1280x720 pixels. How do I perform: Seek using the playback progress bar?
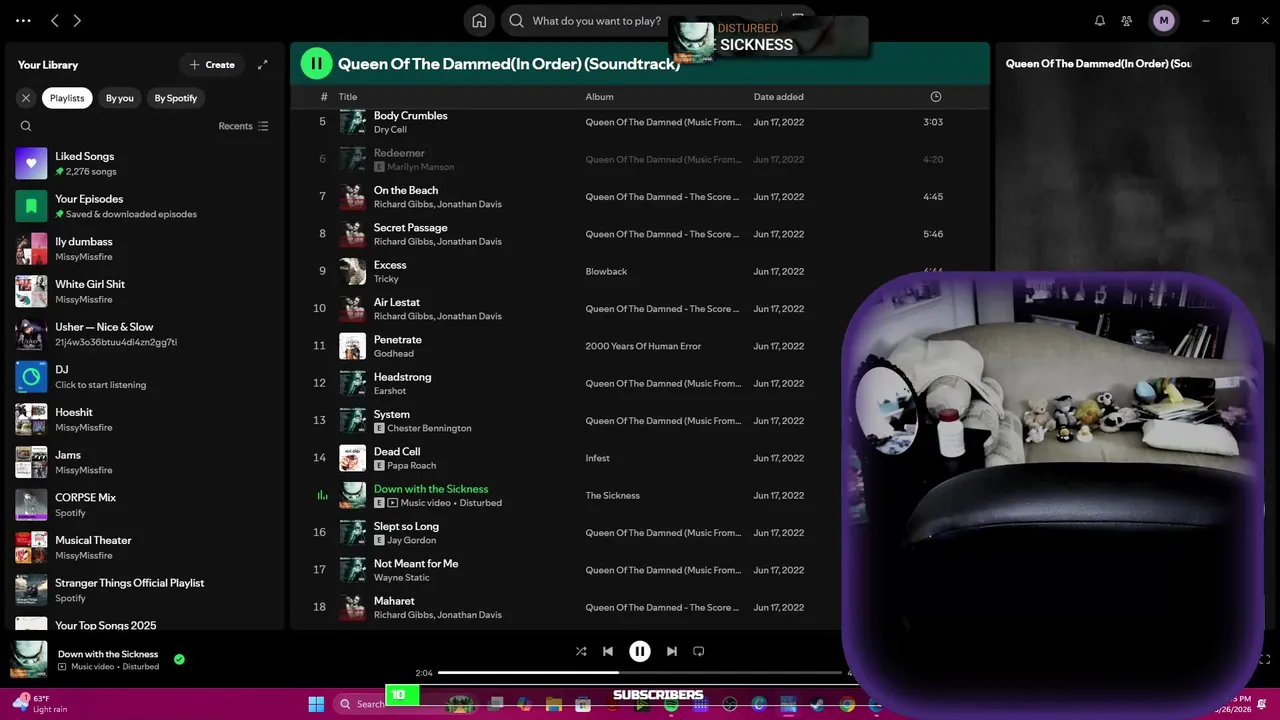(640, 673)
